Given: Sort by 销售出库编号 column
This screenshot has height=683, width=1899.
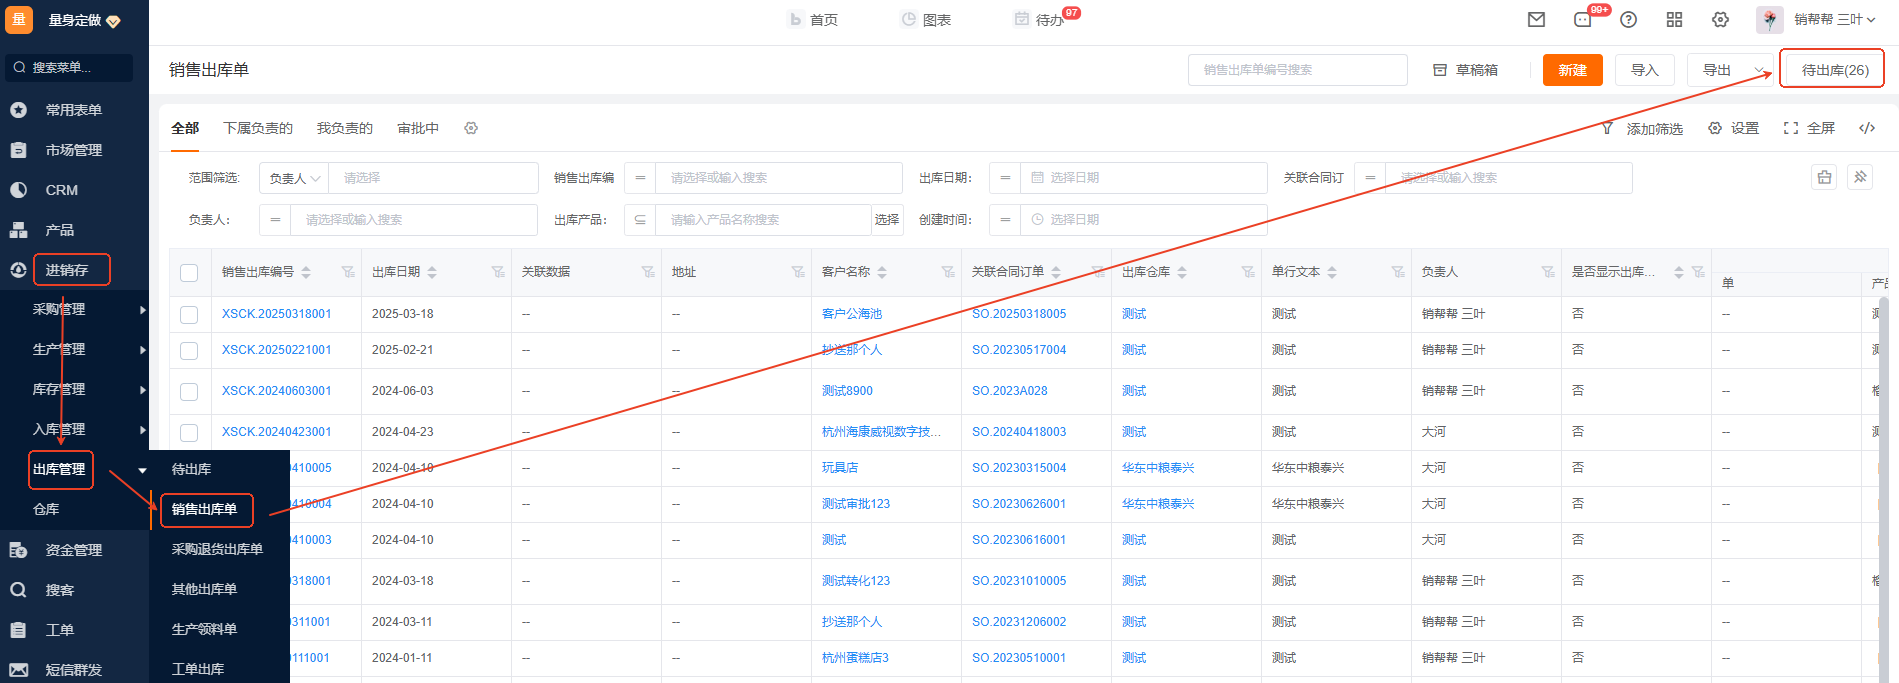Looking at the screenshot, I should pyautogui.click(x=306, y=272).
